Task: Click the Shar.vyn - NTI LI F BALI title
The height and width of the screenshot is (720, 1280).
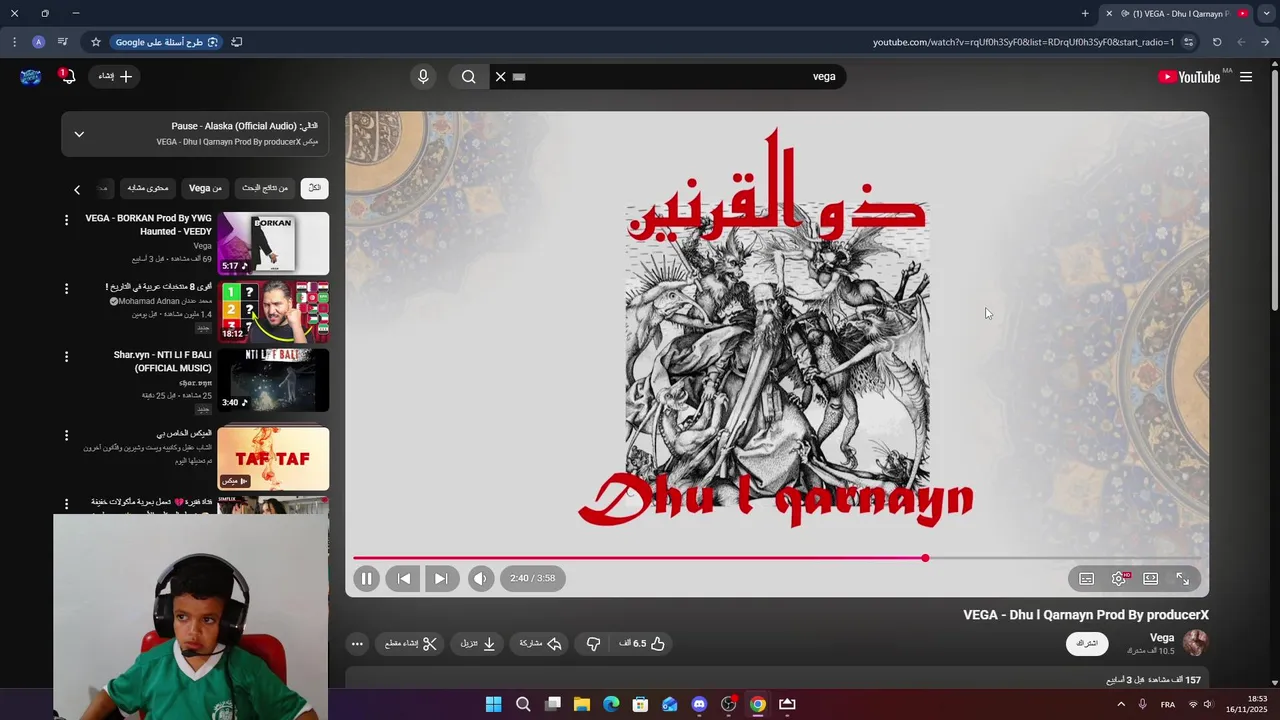Action: coord(163,361)
